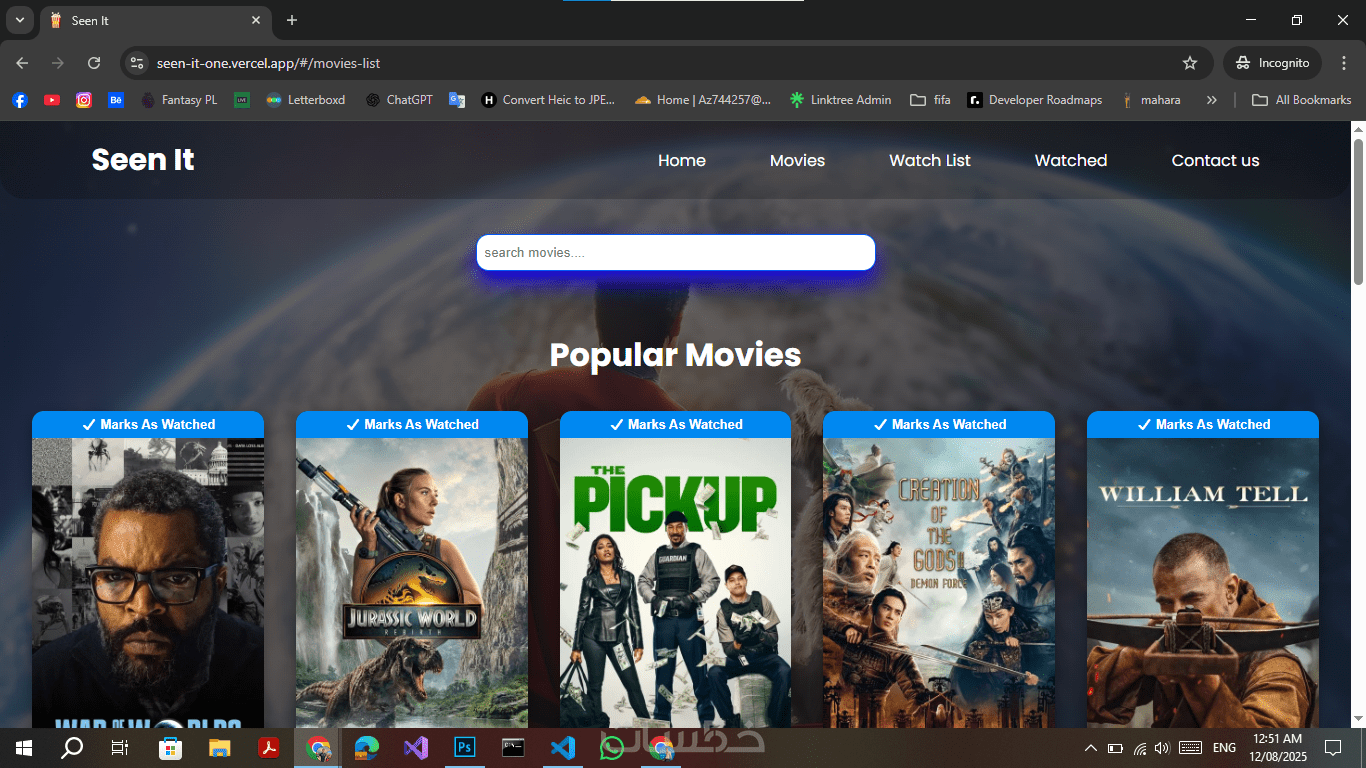This screenshot has width=1366, height=768.
Task: Open the Chrome three-dot menu
Action: [x=1344, y=63]
